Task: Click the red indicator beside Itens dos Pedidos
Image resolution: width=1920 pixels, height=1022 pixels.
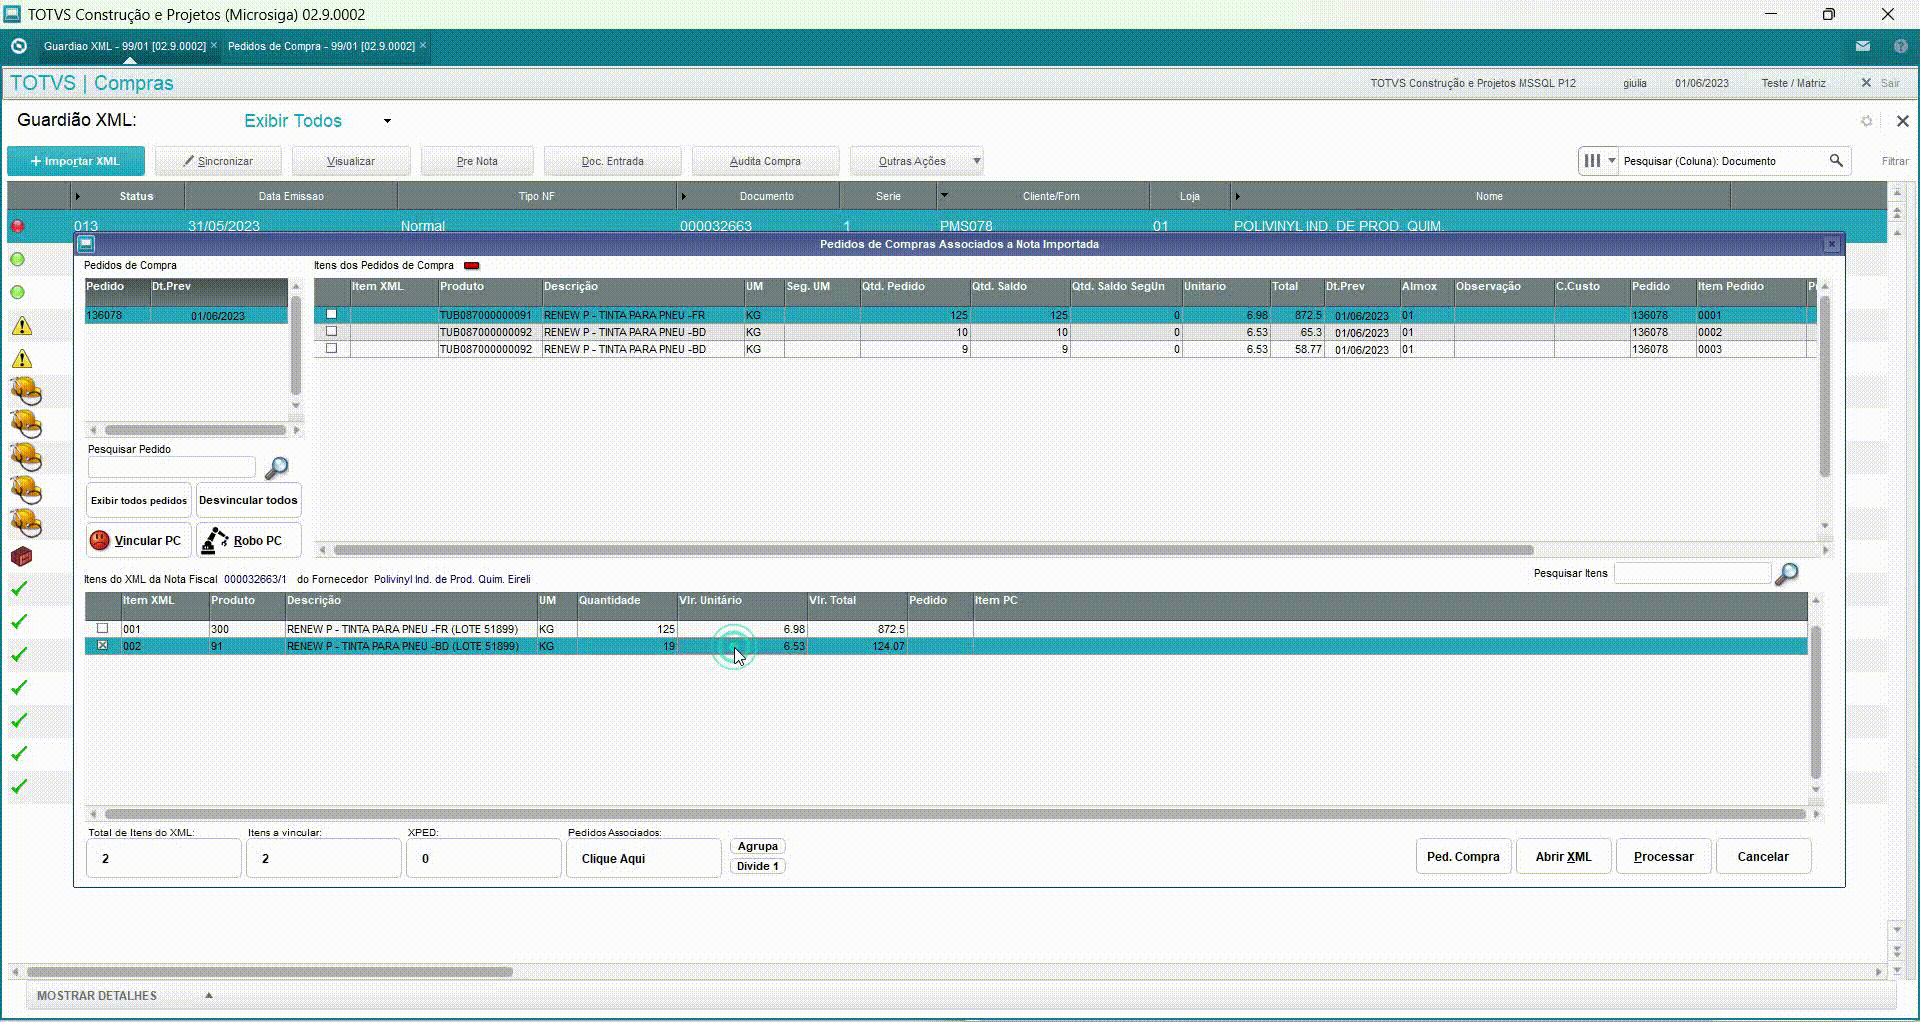Action: 471,266
